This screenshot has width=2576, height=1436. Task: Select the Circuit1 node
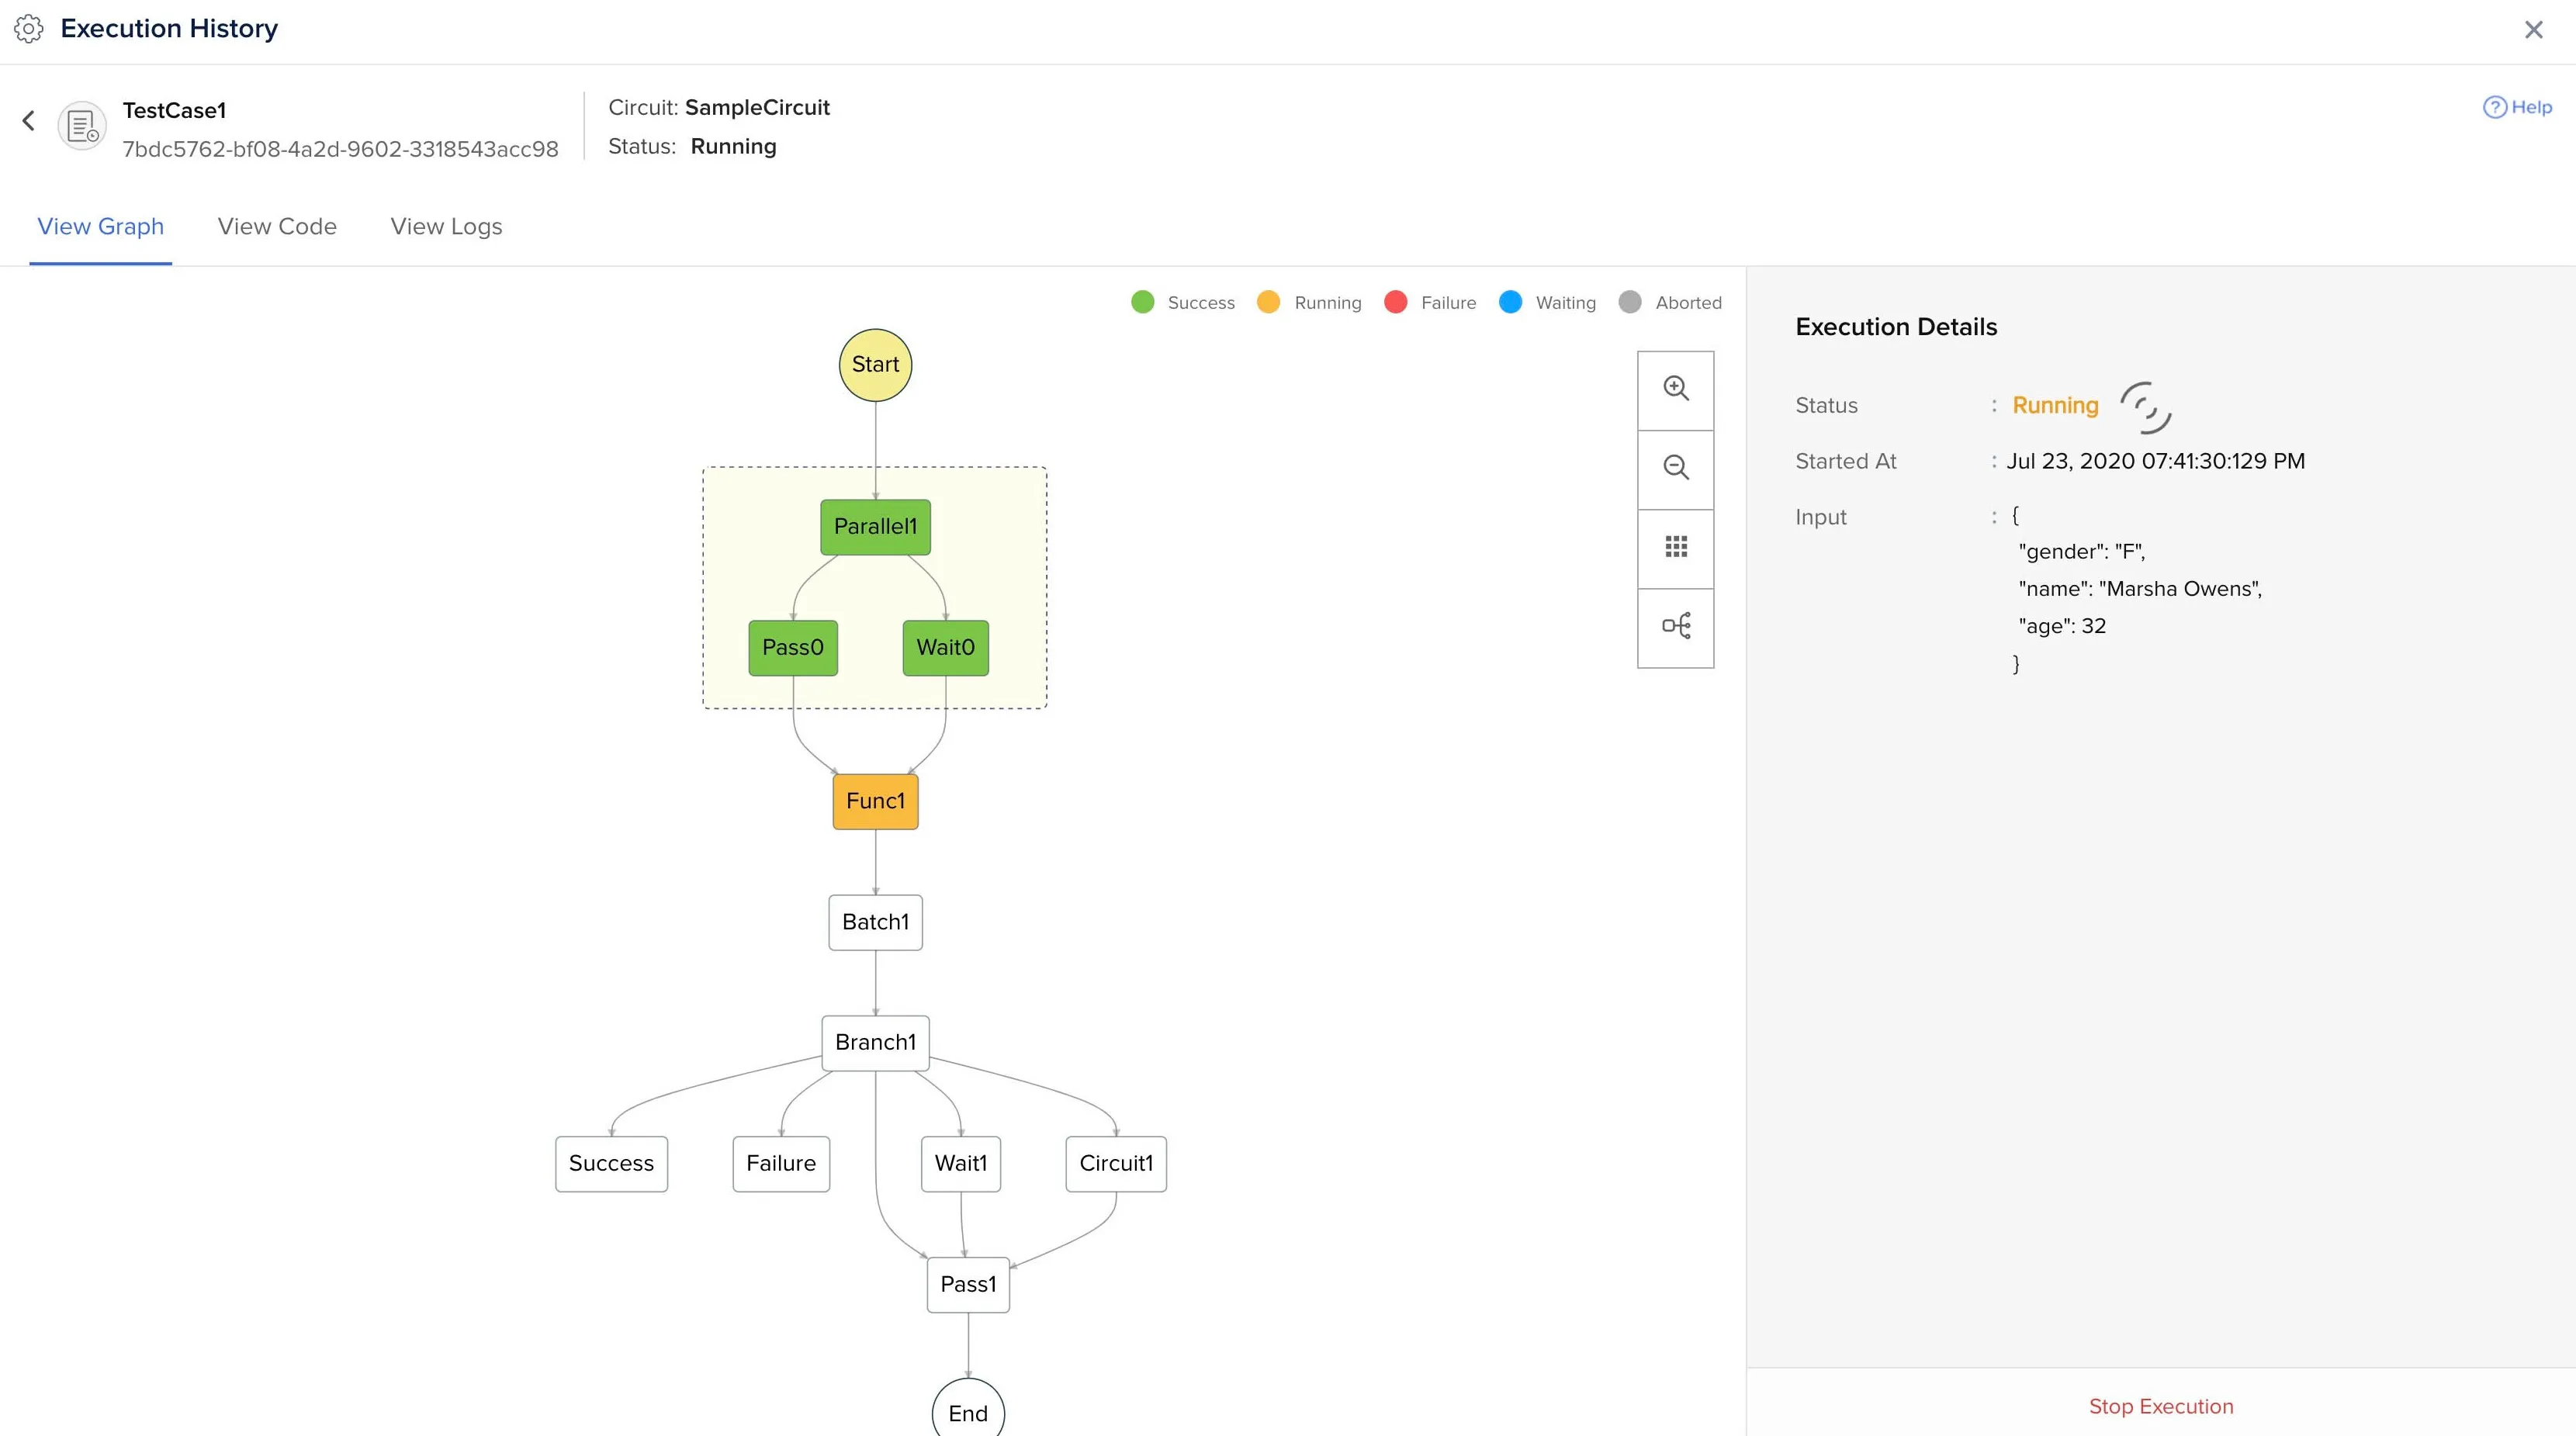[x=1116, y=1164]
